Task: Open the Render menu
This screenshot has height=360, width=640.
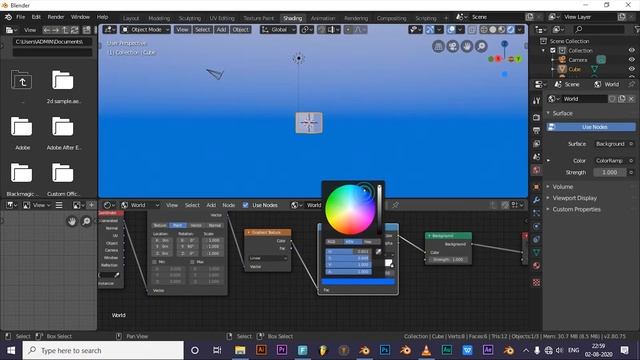Action: pos(56,17)
